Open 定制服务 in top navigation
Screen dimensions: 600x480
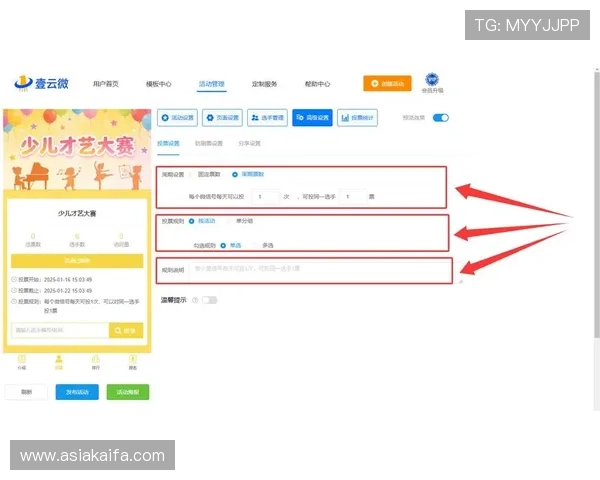(x=264, y=84)
